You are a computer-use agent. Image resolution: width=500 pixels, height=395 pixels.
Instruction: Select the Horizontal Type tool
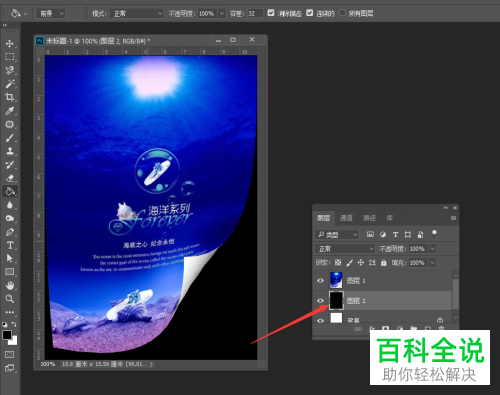coord(10,245)
